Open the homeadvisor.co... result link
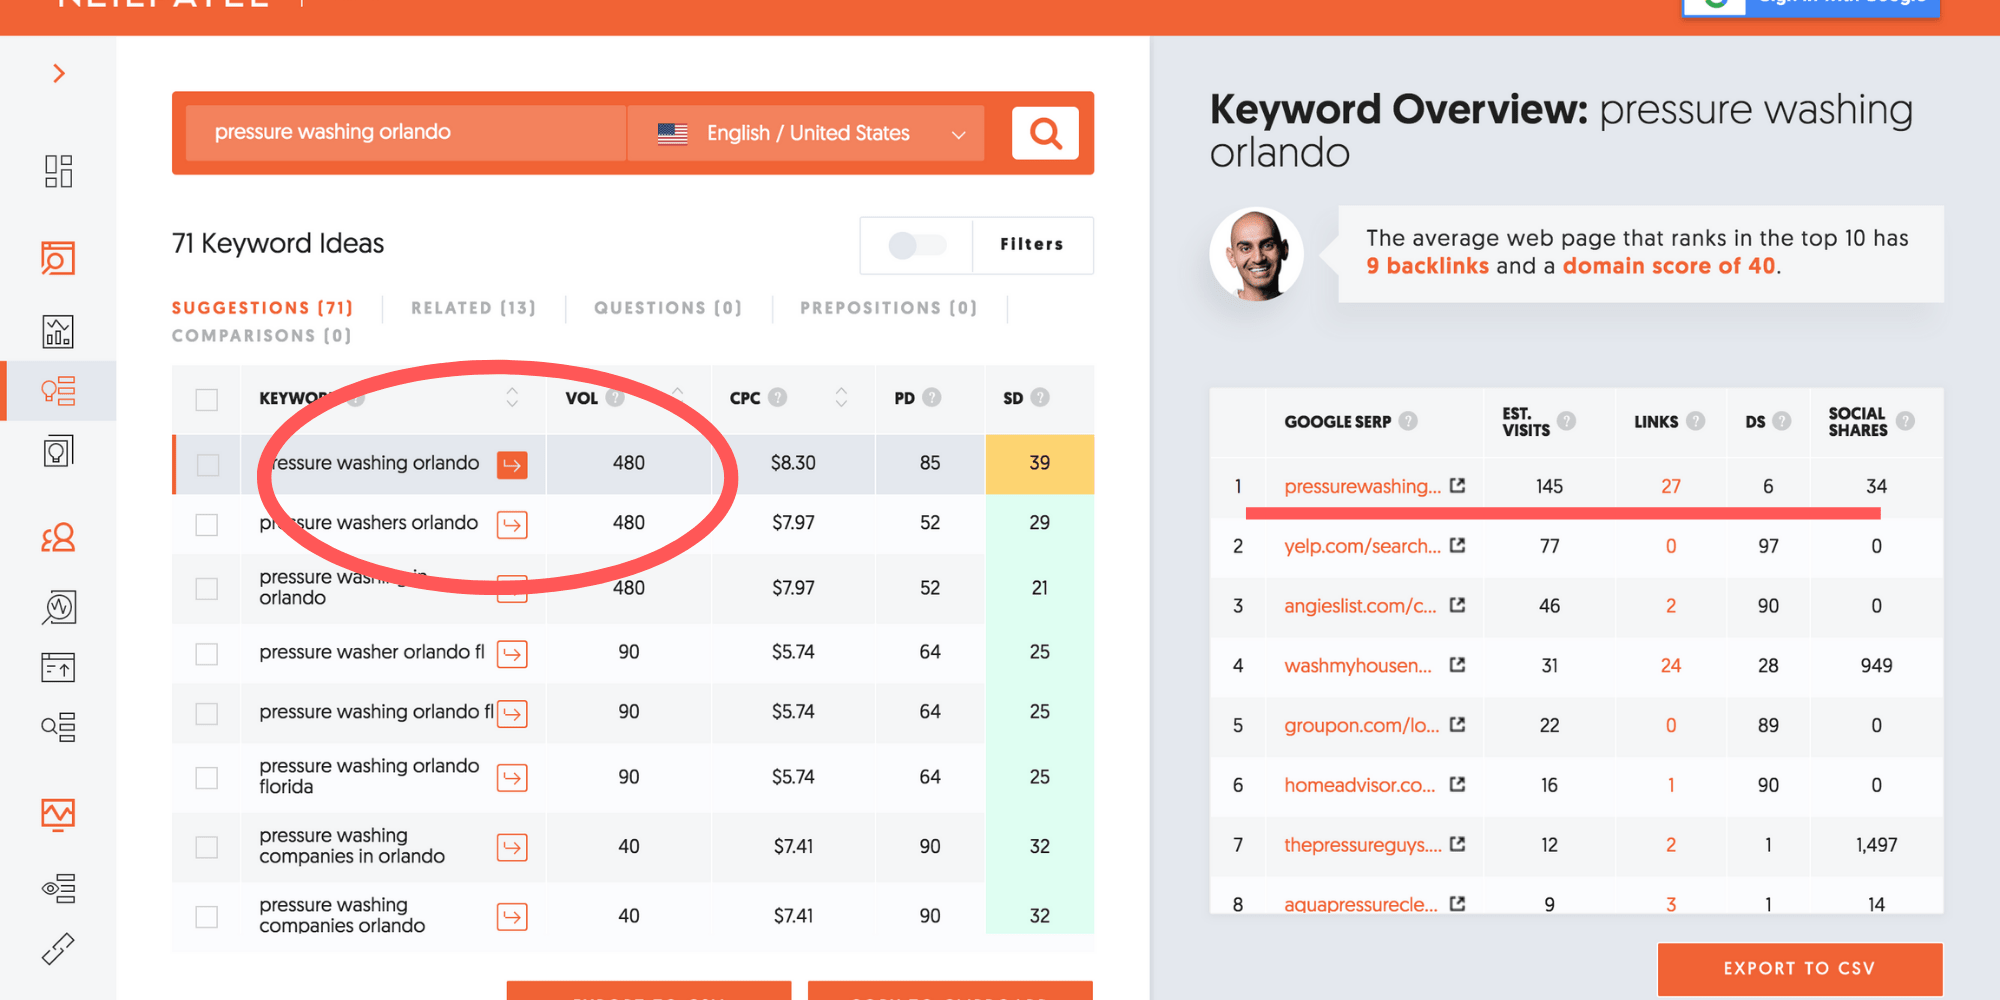Viewport: 2000px width, 1000px height. click(x=1360, y=785)
